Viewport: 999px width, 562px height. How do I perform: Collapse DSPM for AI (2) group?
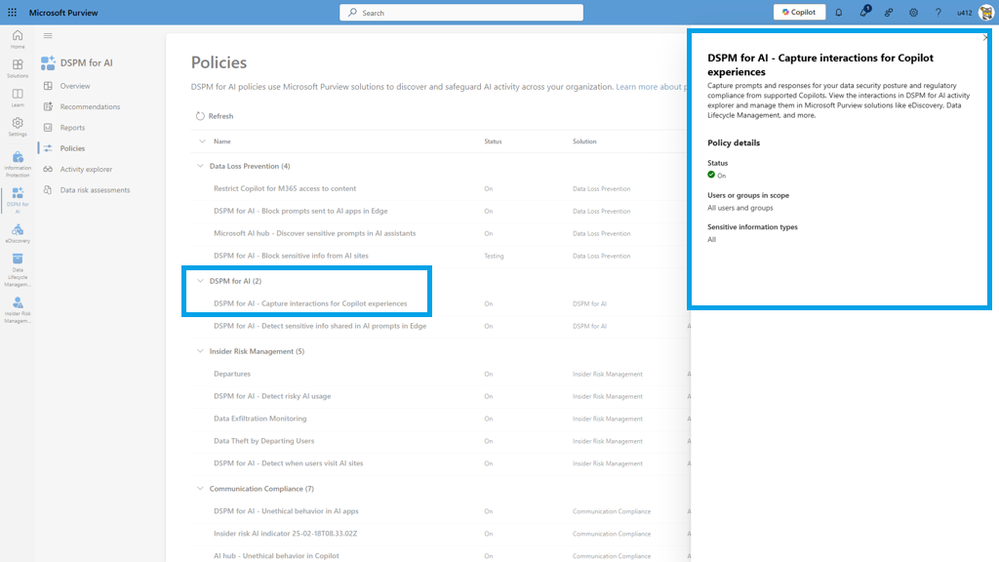[x=200, y=281]
